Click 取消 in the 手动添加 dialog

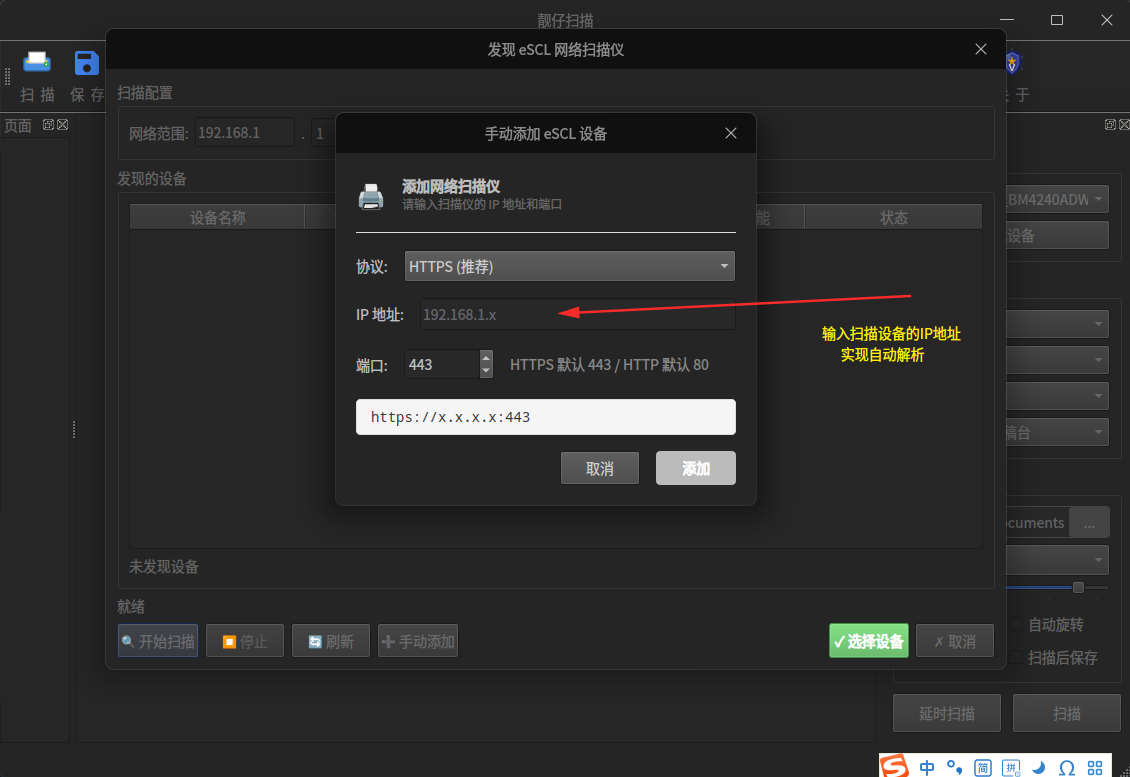pos(600,469)
